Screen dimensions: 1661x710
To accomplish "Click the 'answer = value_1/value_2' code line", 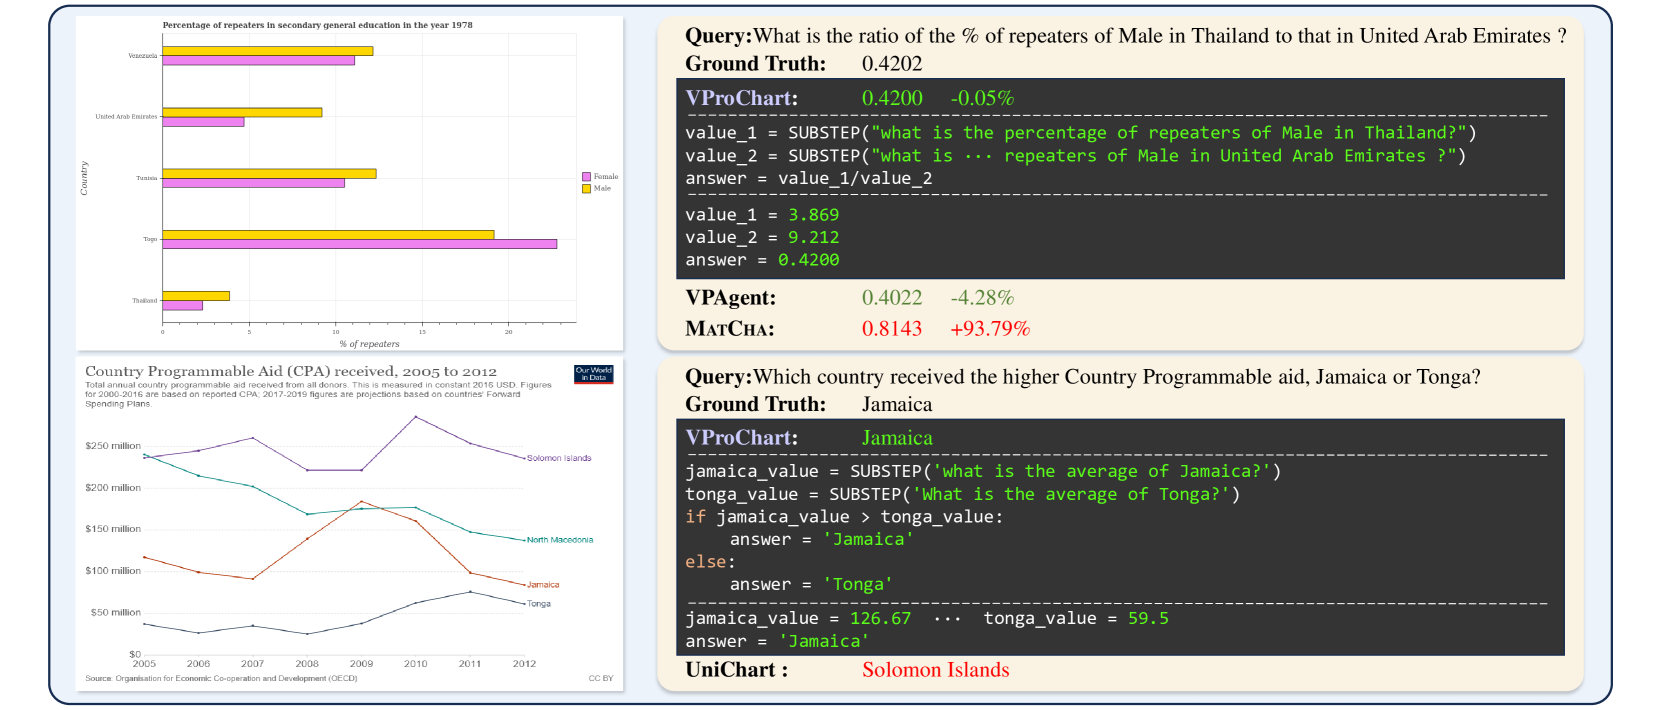I will click(808, 179).
